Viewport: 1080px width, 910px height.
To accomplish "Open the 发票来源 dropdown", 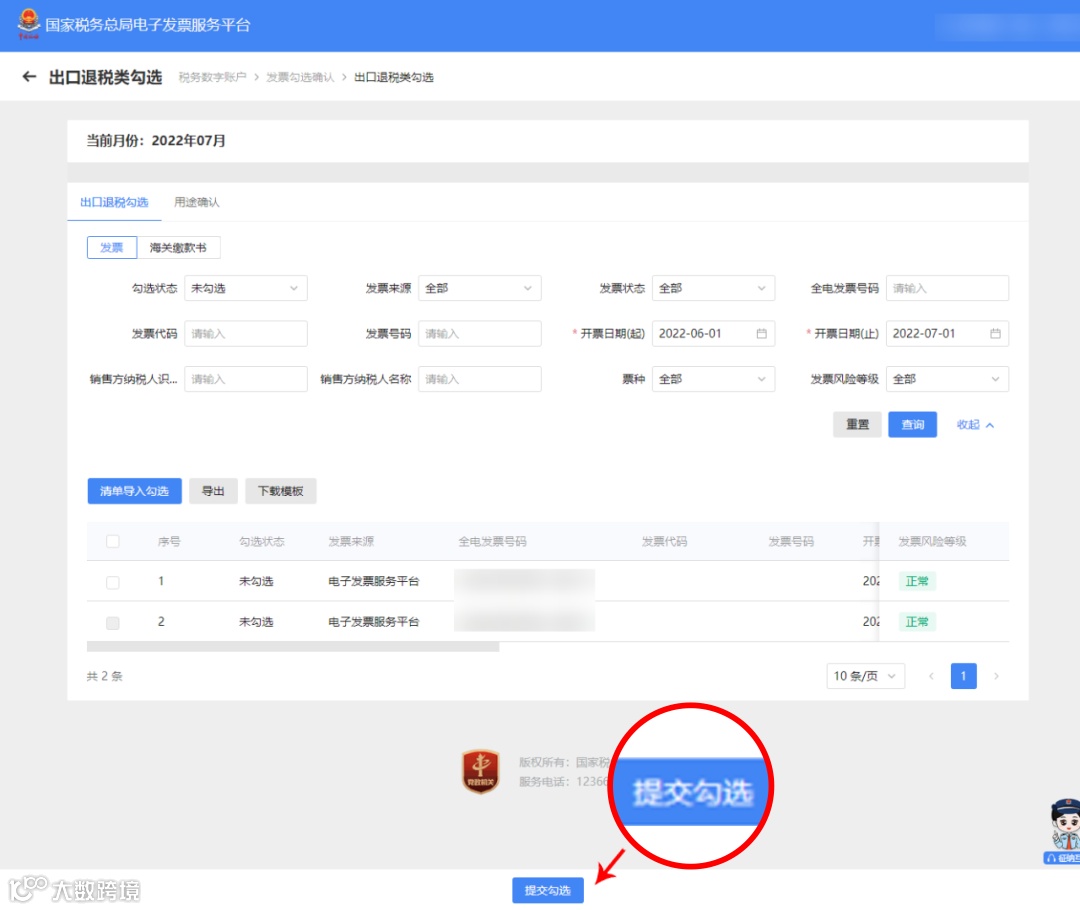I will (x=479, y=288).
